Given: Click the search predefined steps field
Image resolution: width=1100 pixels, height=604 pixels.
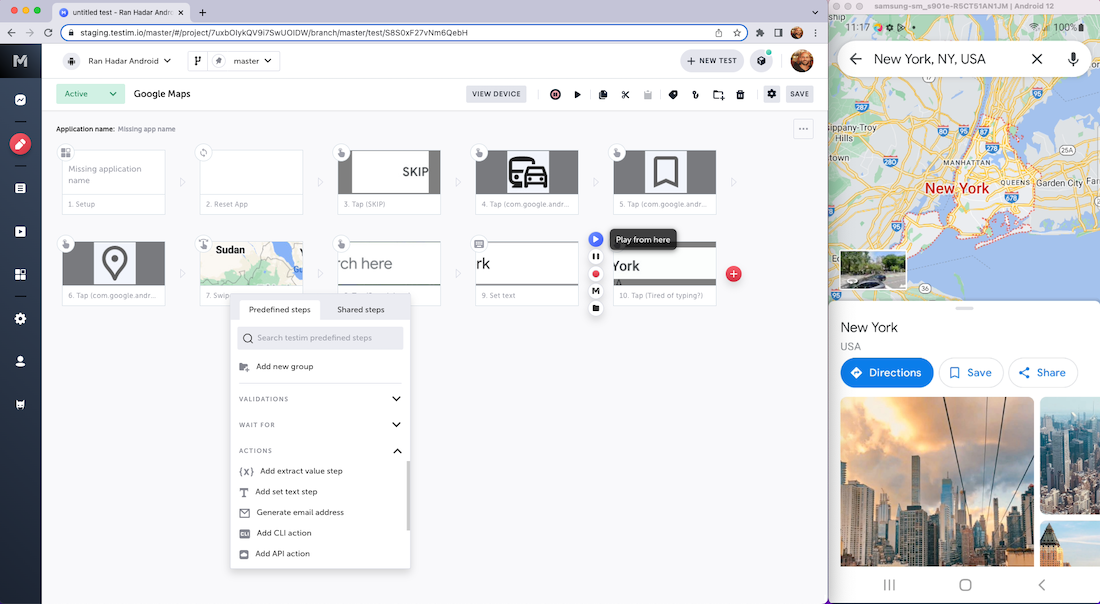Looking at the screenshot, I should [320, 338].
